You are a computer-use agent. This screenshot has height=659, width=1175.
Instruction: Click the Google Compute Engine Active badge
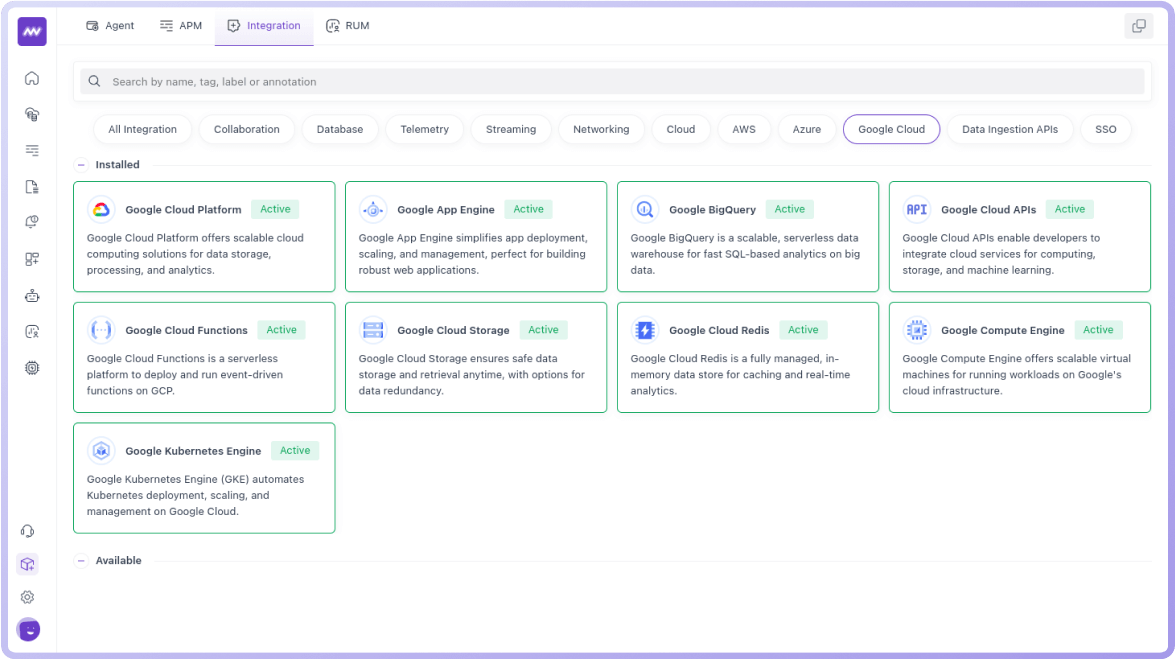tap(1098, 330)
